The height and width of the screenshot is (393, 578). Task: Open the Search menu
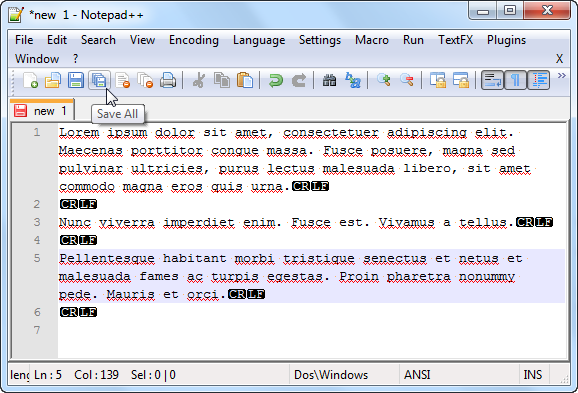pyautogui.click(x=98, y=40)
